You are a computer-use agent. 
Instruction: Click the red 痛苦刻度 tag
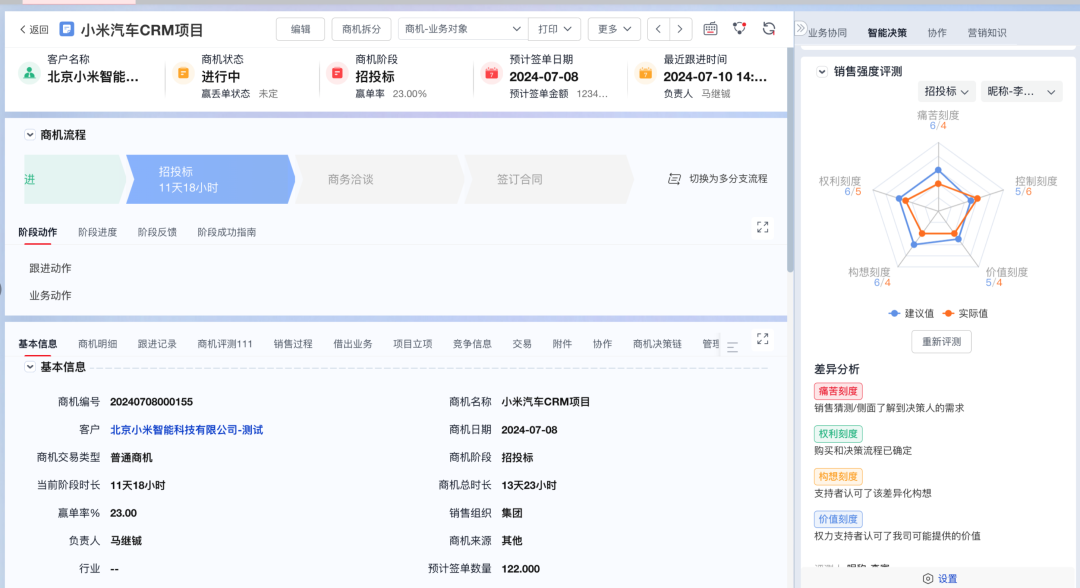(838, 391)
